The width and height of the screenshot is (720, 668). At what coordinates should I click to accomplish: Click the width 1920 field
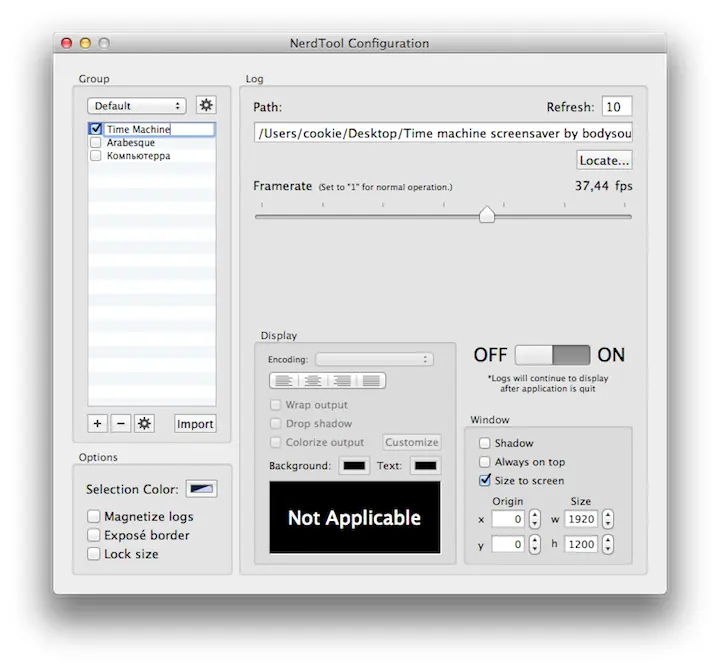coord(581,519)
